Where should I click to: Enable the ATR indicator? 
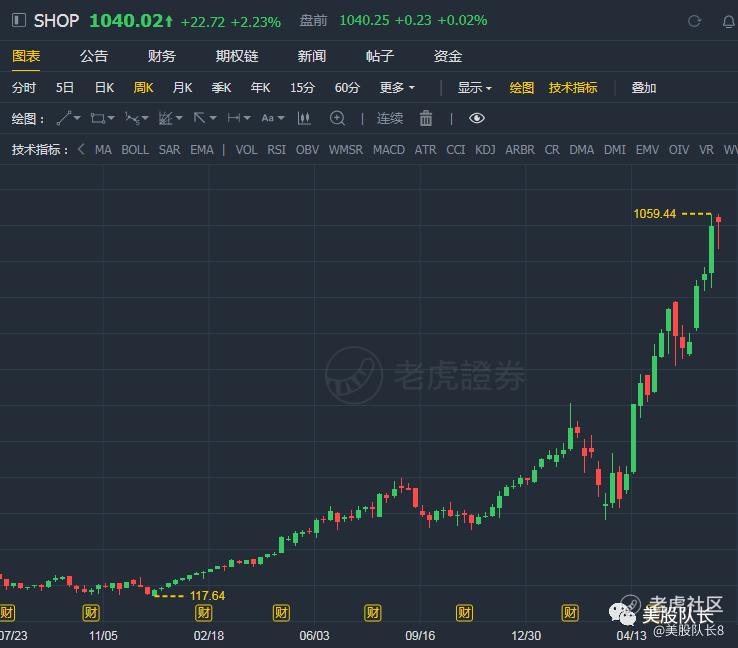click(425, 150)
